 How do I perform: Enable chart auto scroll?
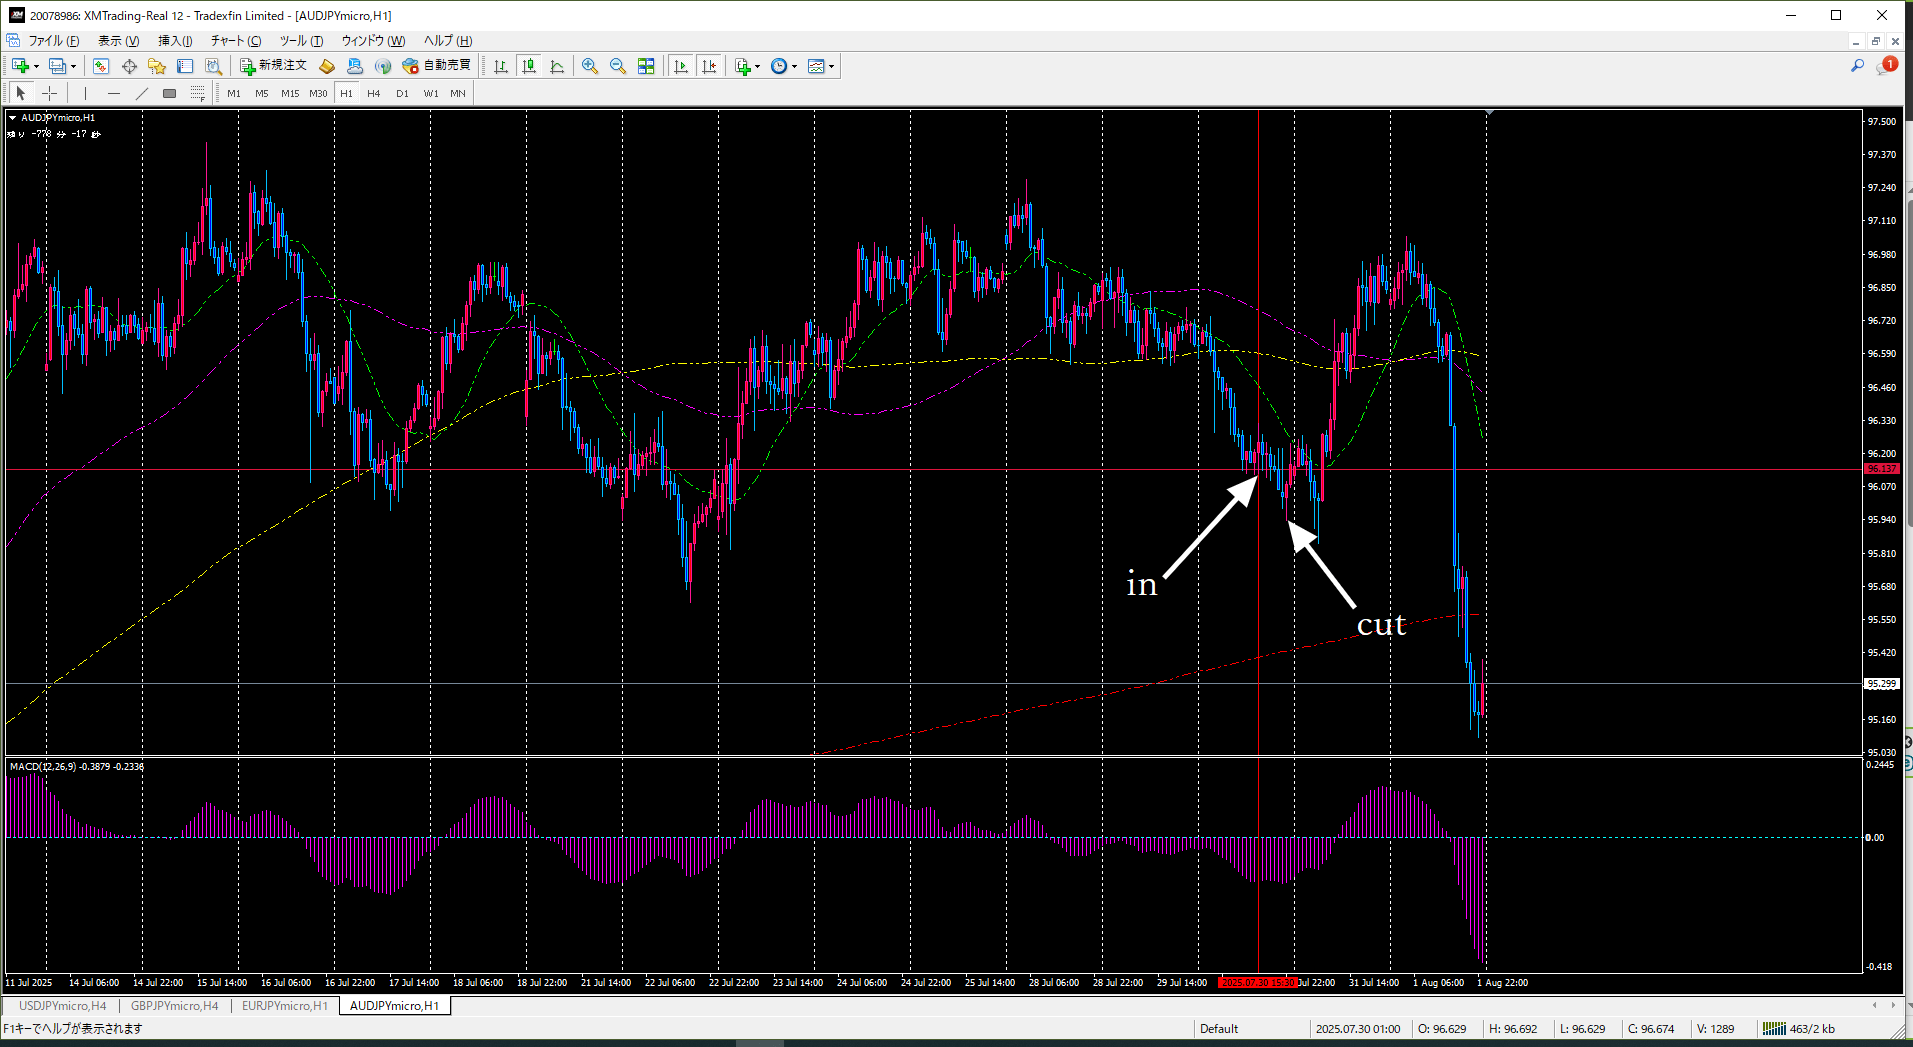pos(681,66)
